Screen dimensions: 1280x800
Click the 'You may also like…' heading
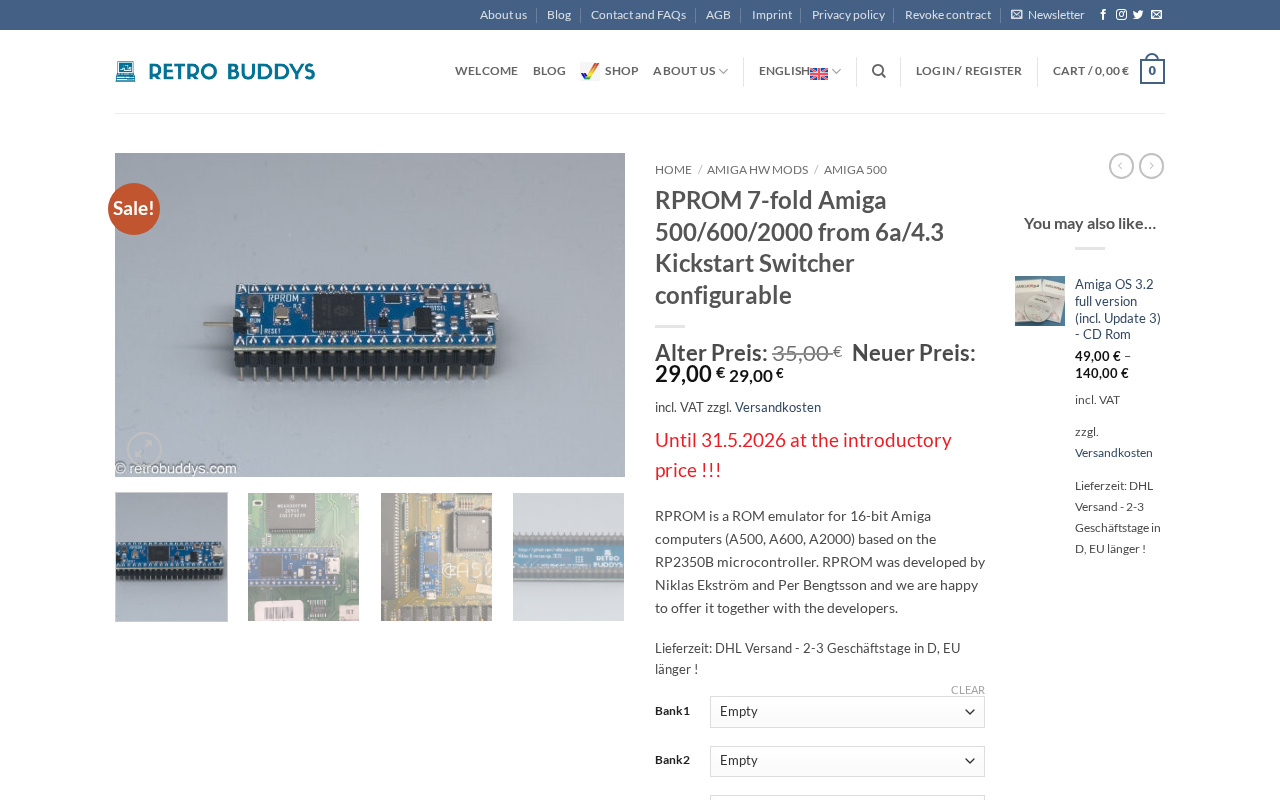(x=1090, y=223)
